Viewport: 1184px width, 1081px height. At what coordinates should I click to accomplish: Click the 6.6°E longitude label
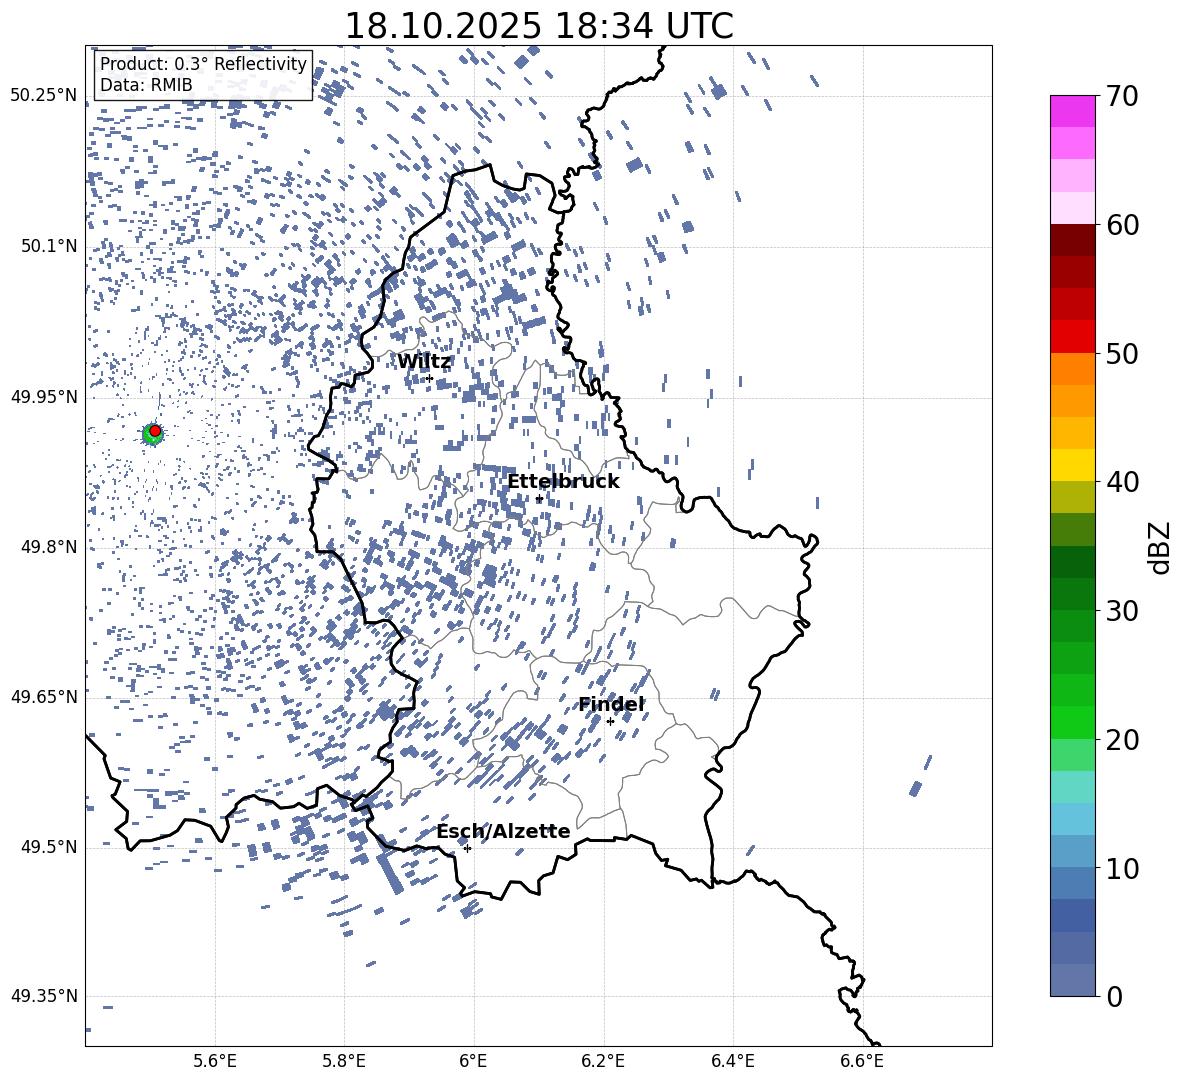[862, 1061]
